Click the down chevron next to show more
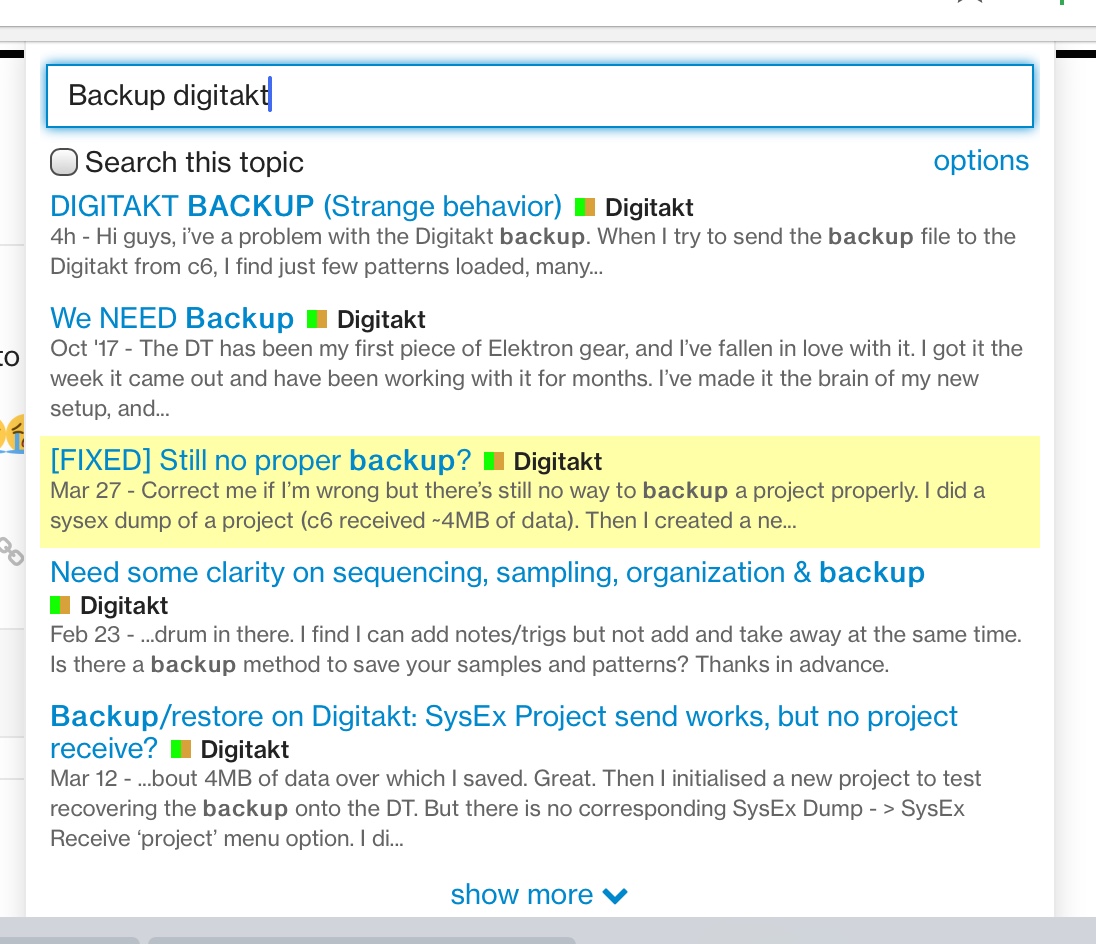The width and height of the screenshot is (1096, 944). [616, 896]
